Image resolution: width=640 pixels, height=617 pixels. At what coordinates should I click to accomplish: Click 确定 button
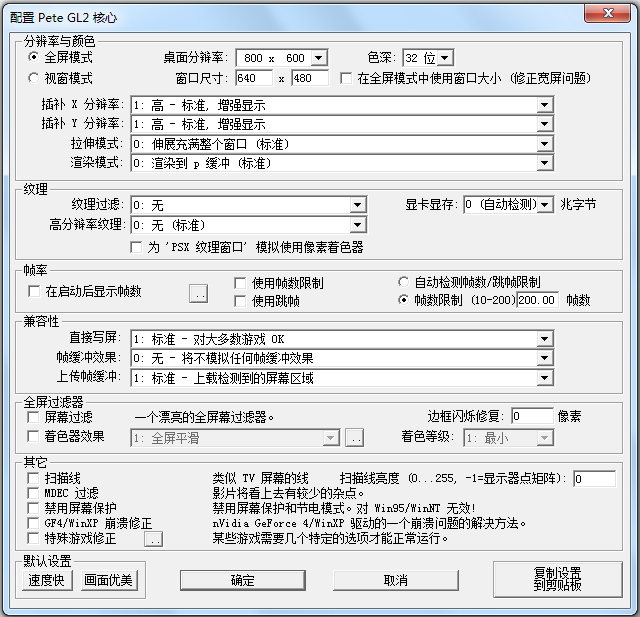click(x=242, y=580)
